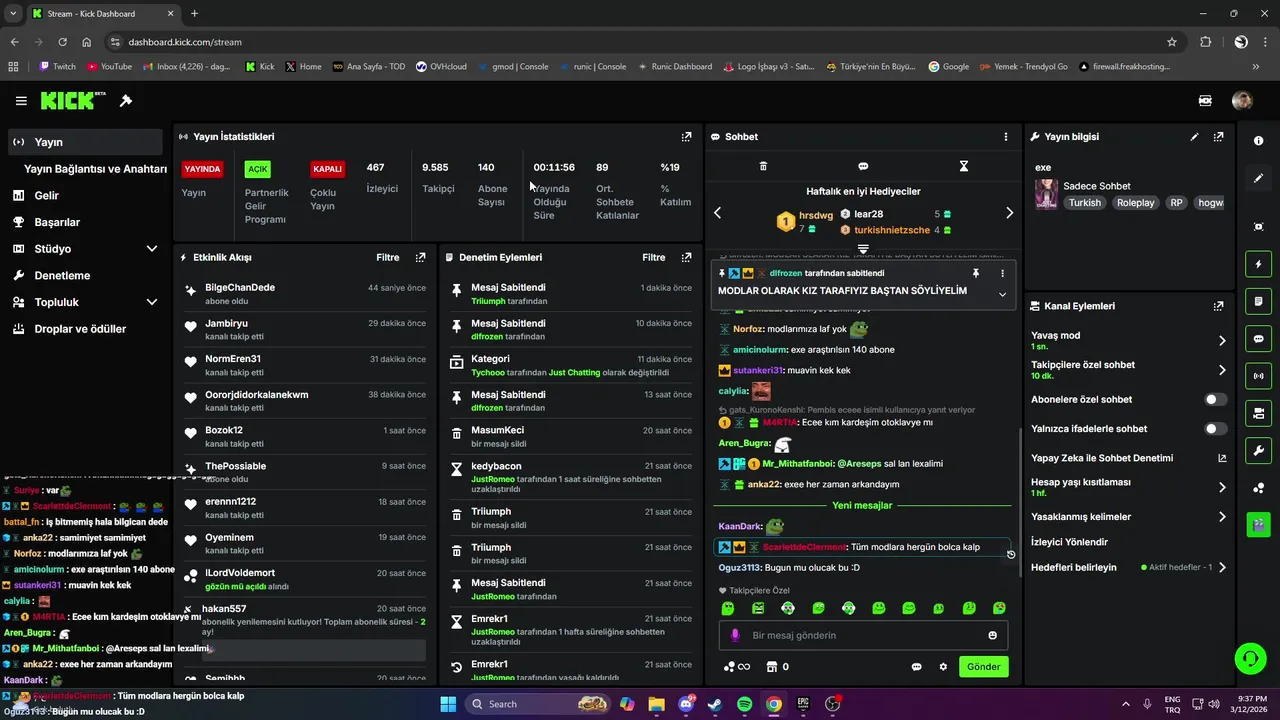Click the Windows Start button
Screen dimensions: 1280x720
point(447,704)
